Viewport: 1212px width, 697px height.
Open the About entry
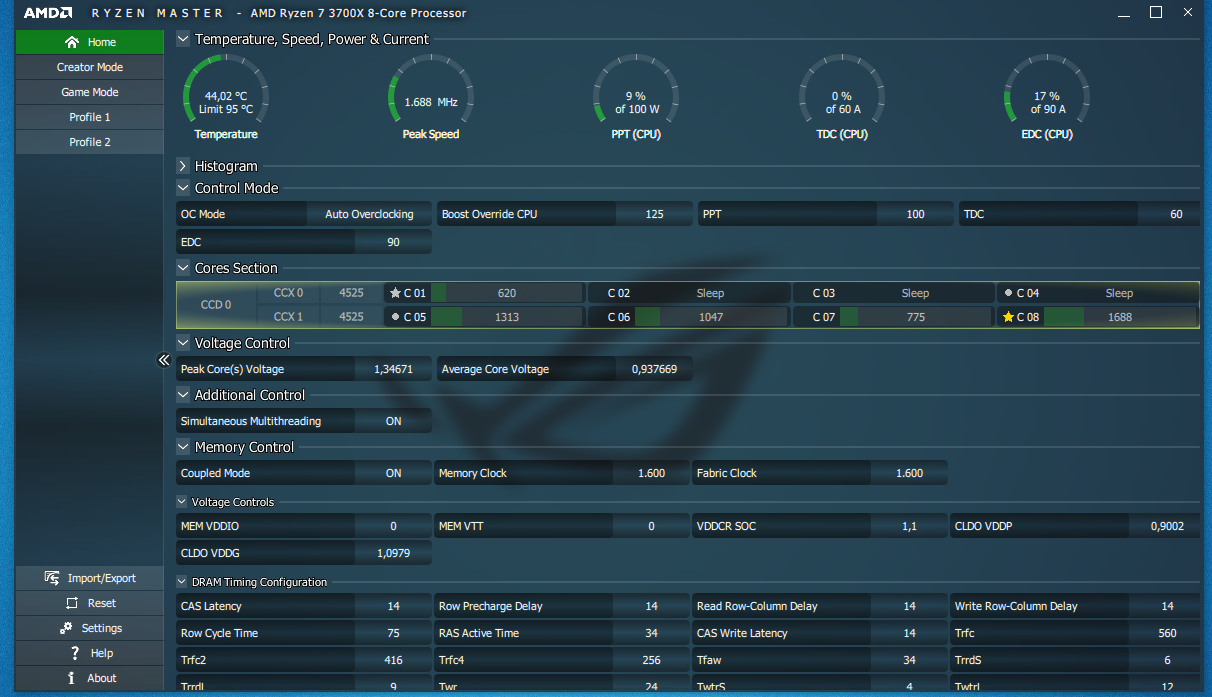tap(90, 678)
